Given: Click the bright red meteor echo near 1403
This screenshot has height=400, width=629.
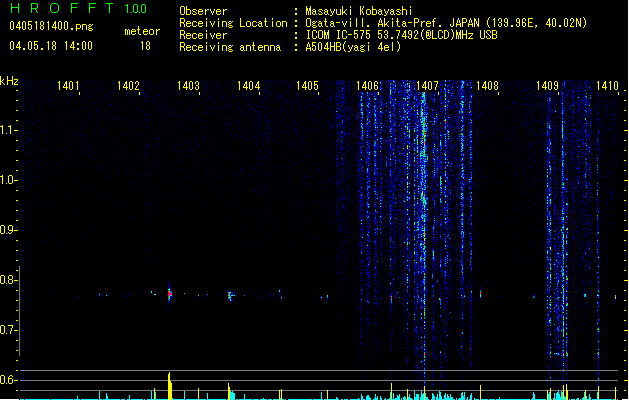Looking at the screenshot, I should coord(170,294).
